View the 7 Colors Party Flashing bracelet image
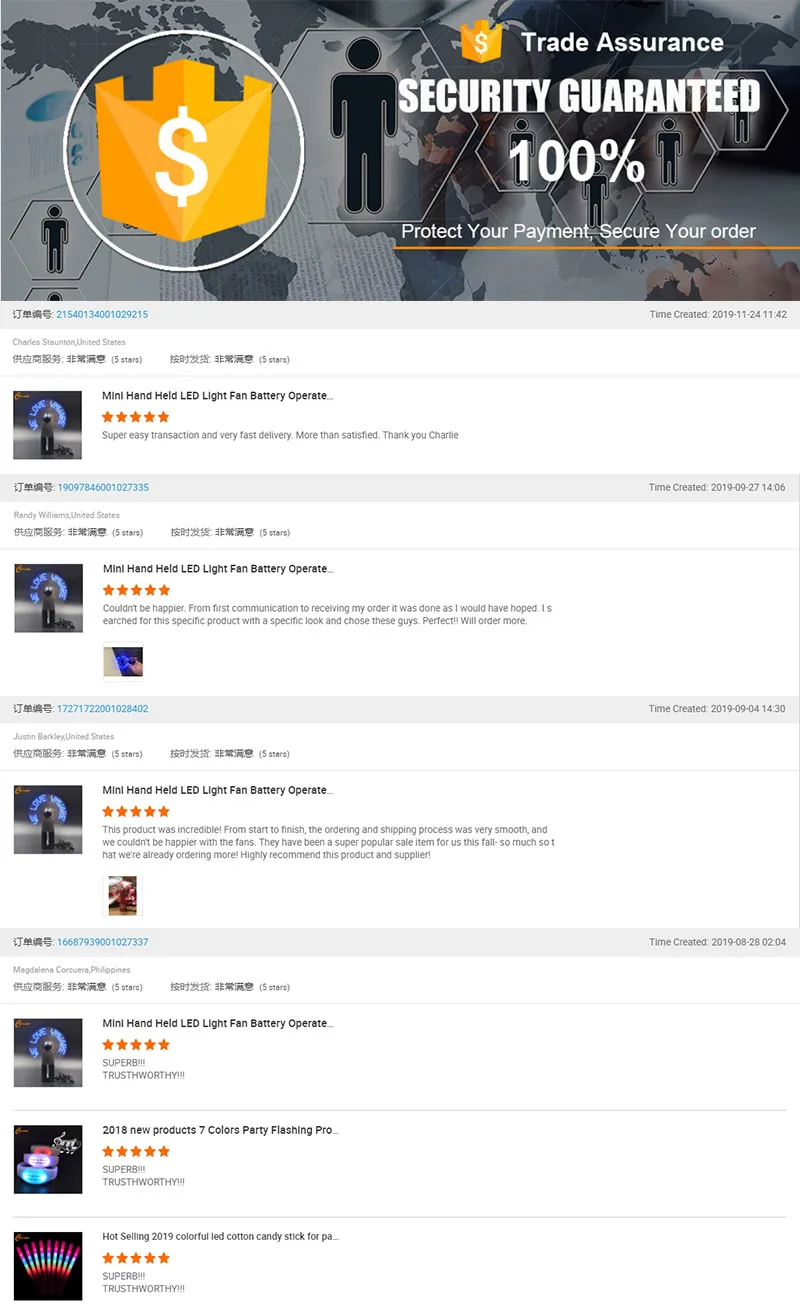Viewport: 800px width, 1313px height. click(x=48, y=1160)
